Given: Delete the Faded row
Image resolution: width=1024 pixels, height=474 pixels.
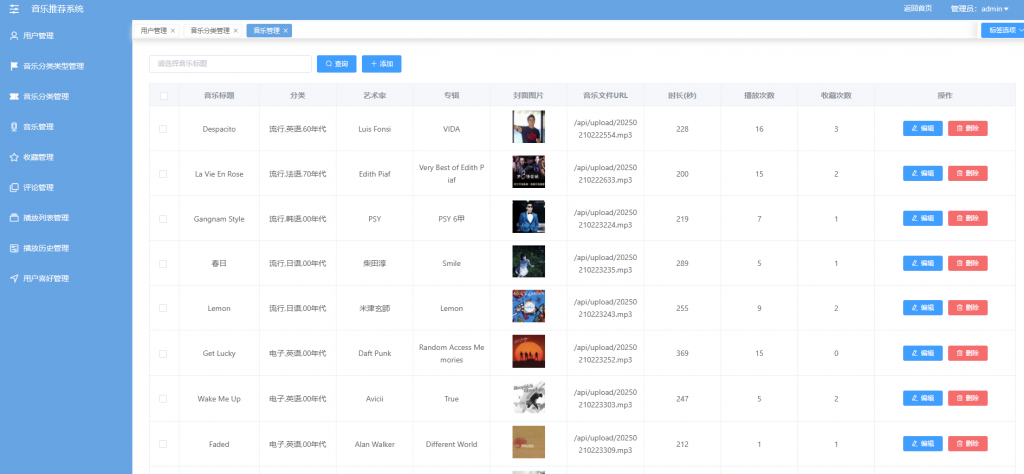Looking at the screenshot, I should pyautogui.click(x=967, y=443).
